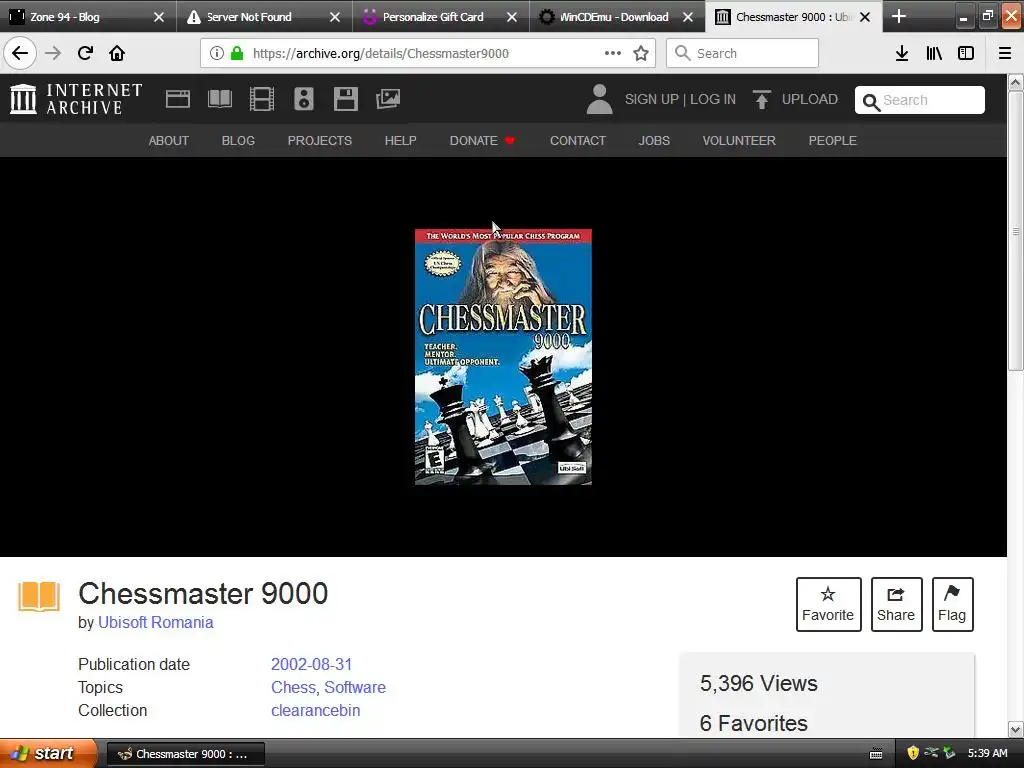Click the UPLOAD link
The width and height of the screenshot is (1024, 768).
pos(810,99)
